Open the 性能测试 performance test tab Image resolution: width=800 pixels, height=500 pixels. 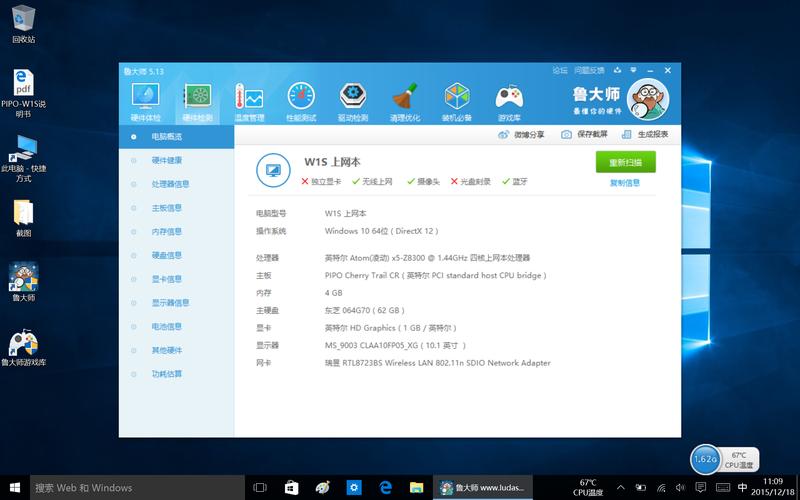point(301,103)
